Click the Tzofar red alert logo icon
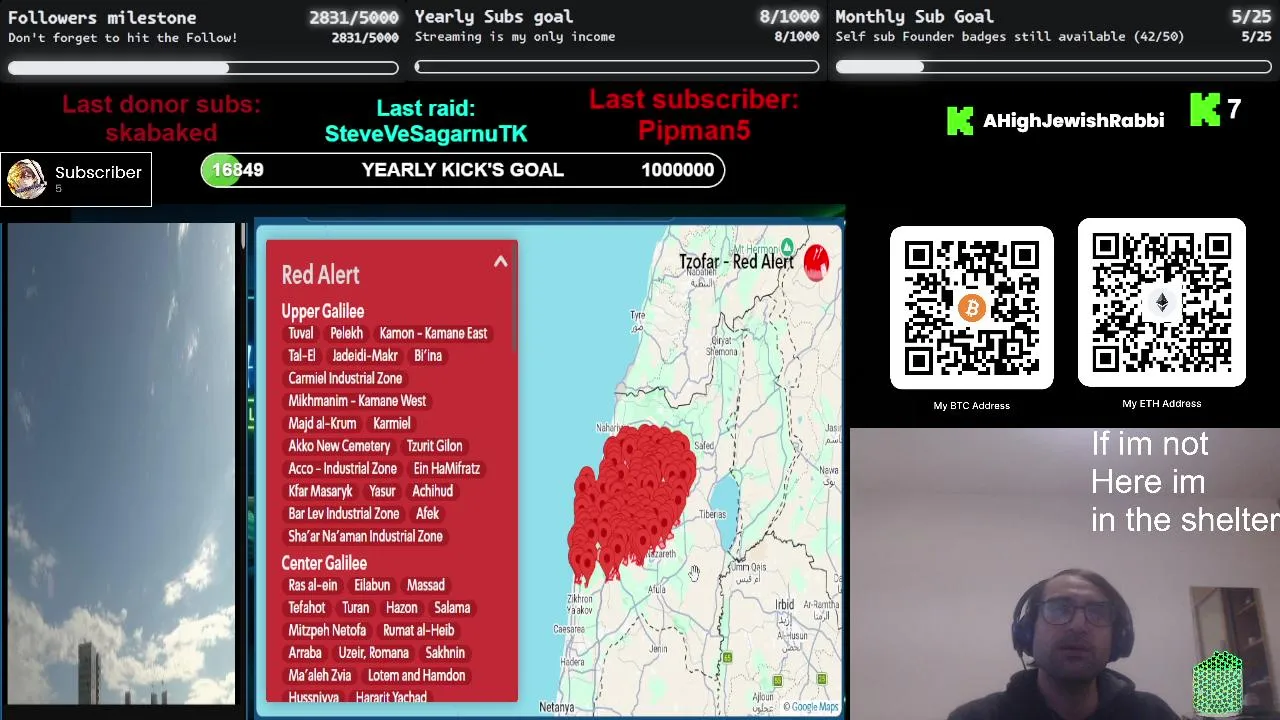Screen dimensions: 1280x720 816,262
